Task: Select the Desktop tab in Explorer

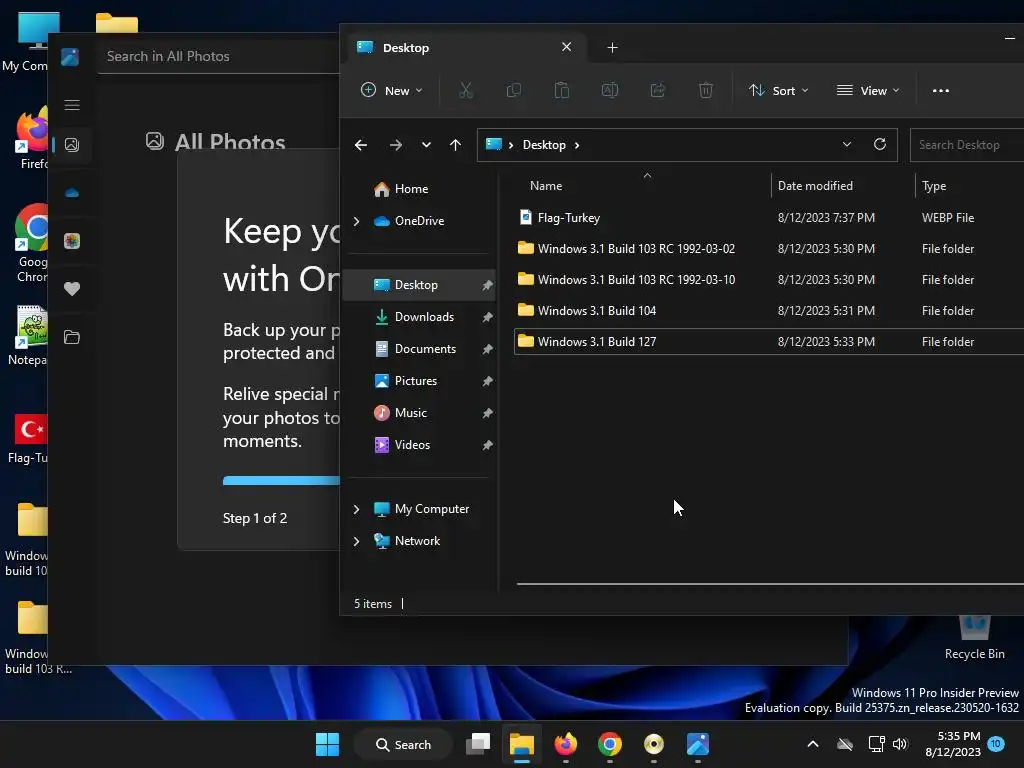Action: tap(467, 48)
